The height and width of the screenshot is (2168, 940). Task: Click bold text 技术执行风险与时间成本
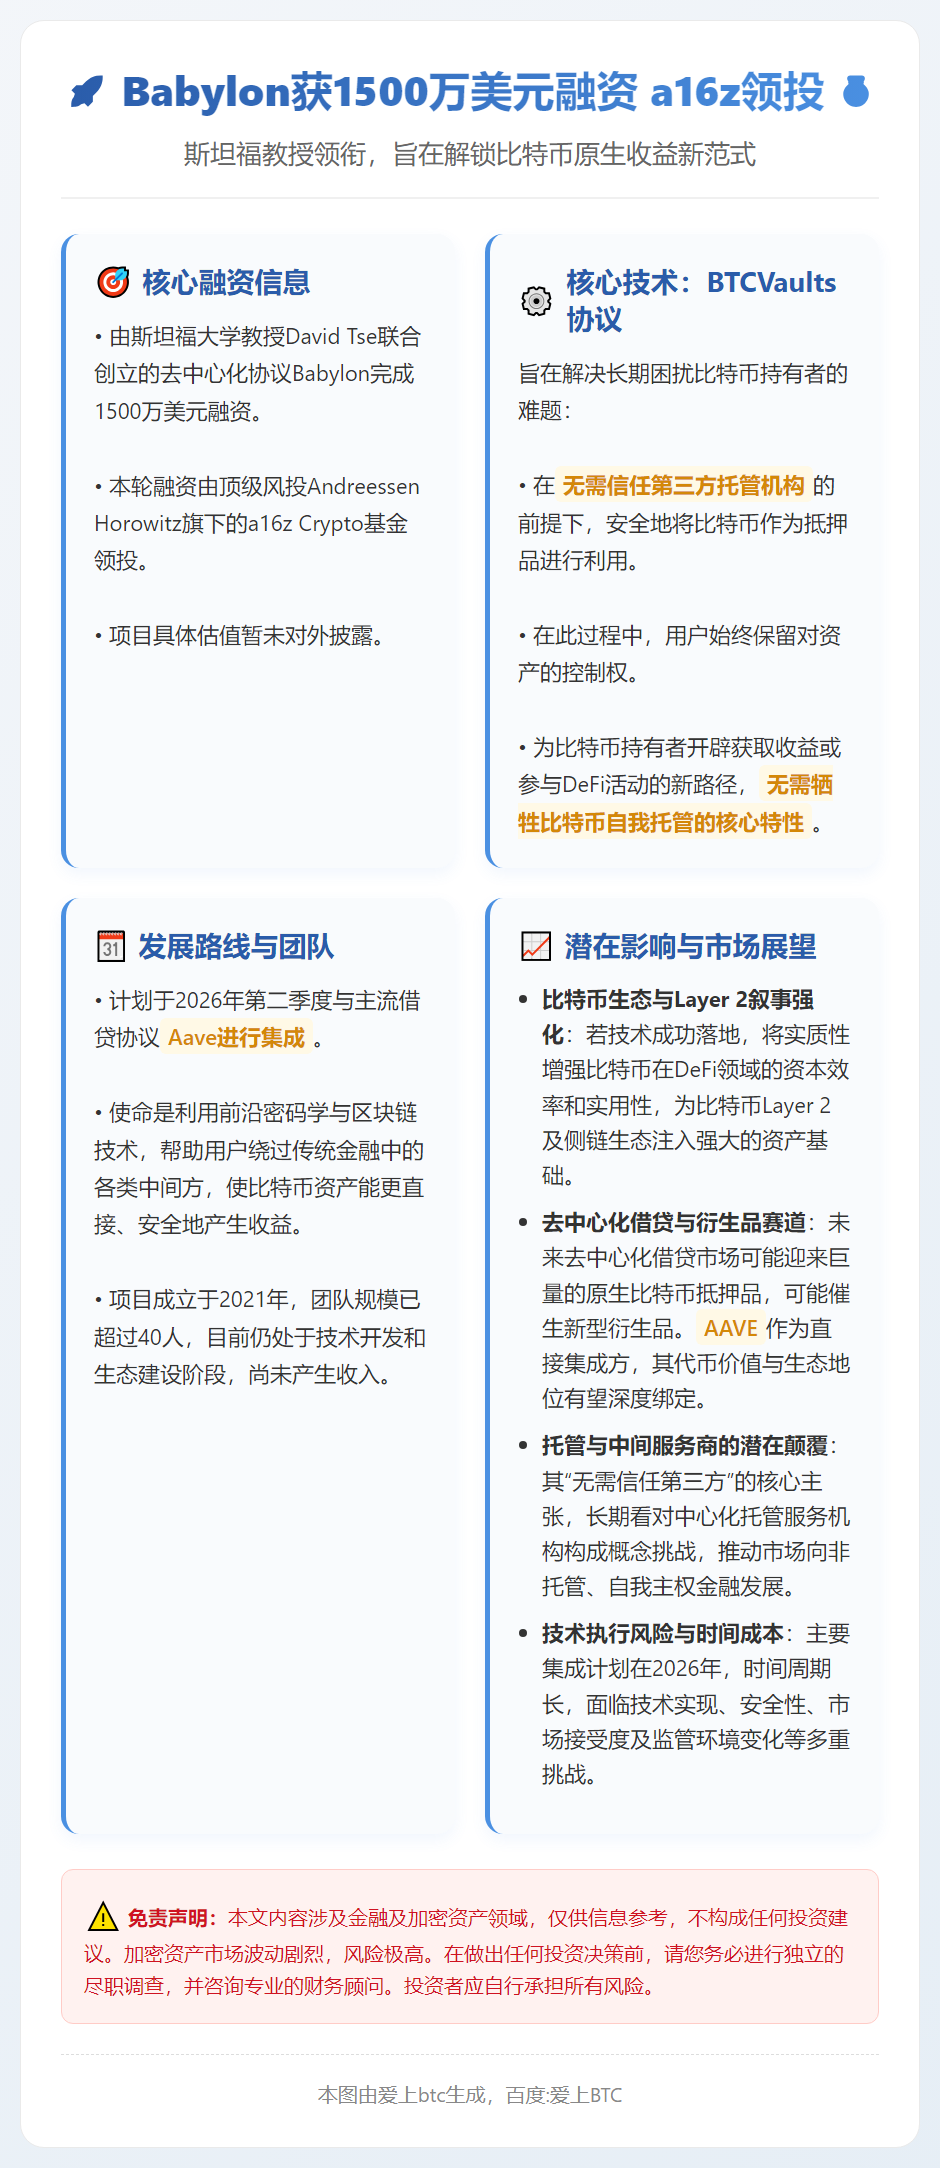663,1634
